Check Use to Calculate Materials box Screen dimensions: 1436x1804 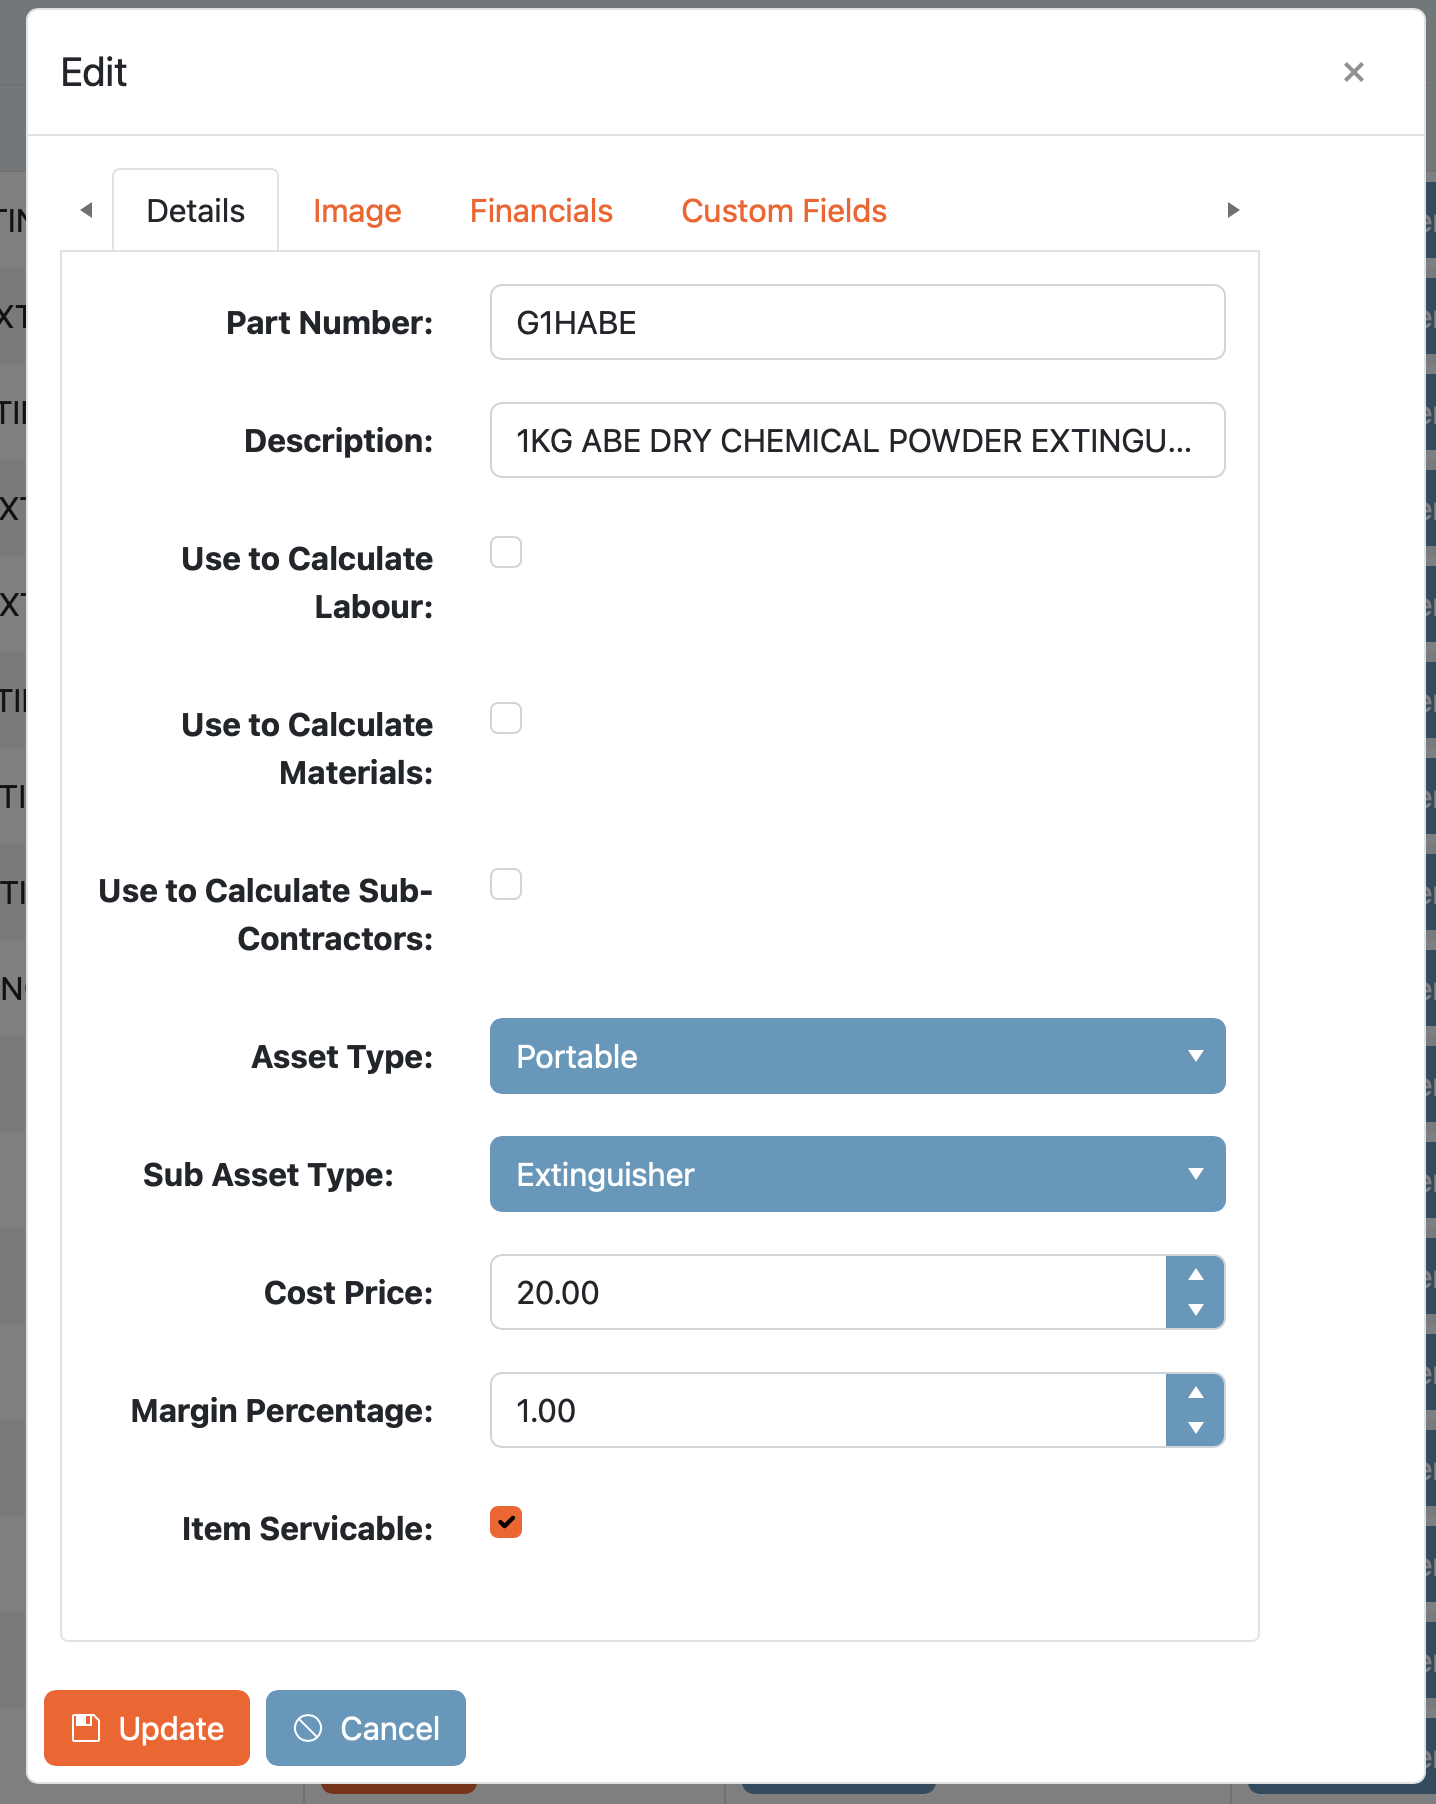(506, 718)
